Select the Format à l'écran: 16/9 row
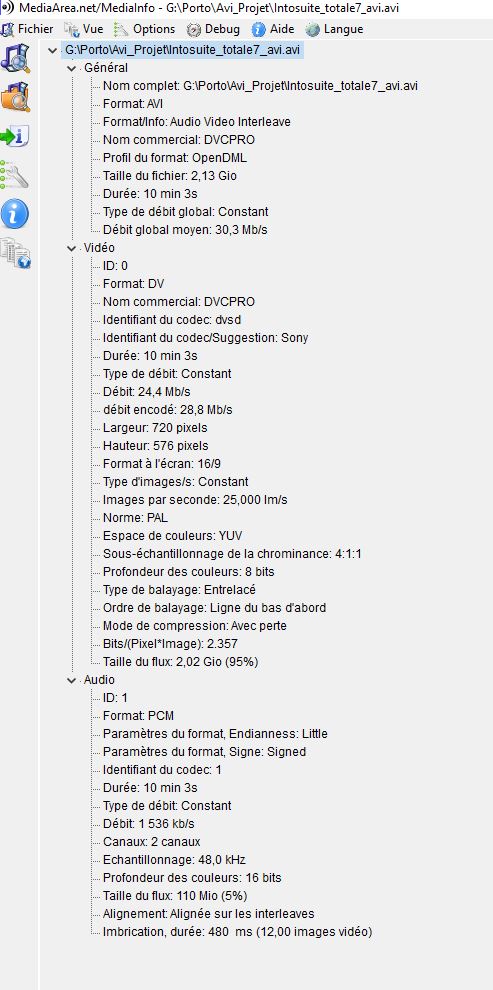 tap(162, 464)
